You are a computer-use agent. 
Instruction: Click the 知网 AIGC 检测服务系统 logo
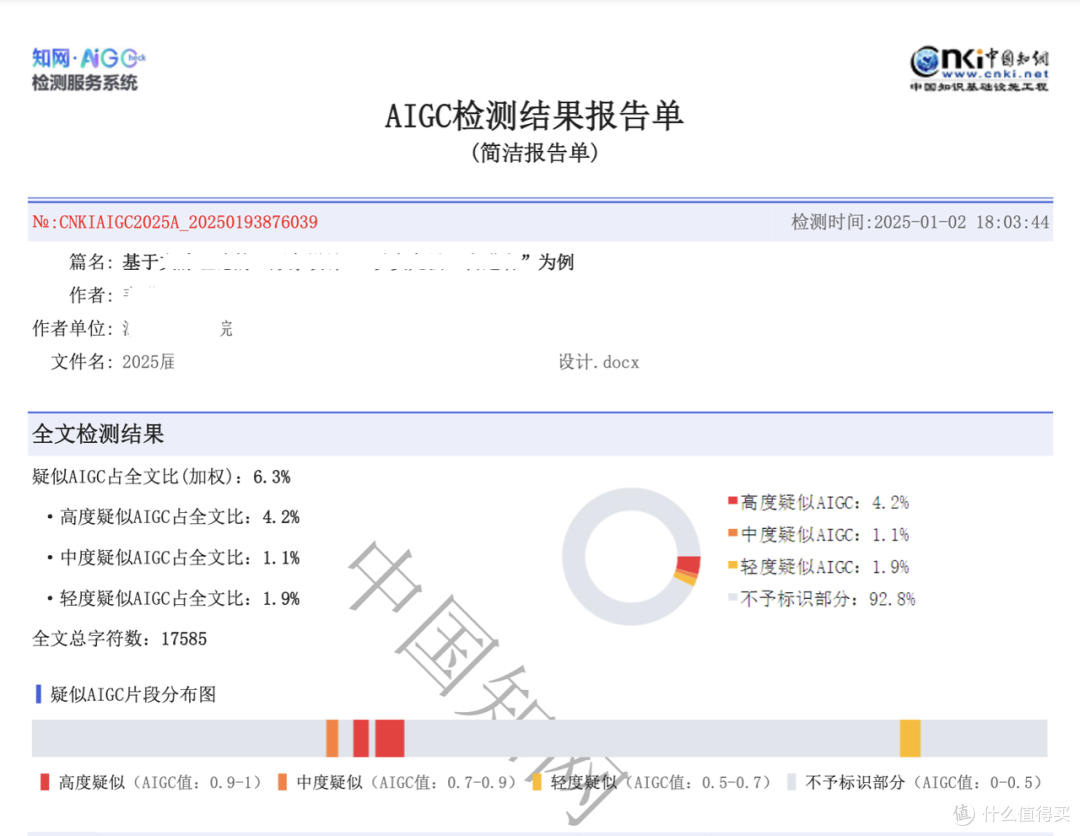pyautogui.click(x=88, y=70)
